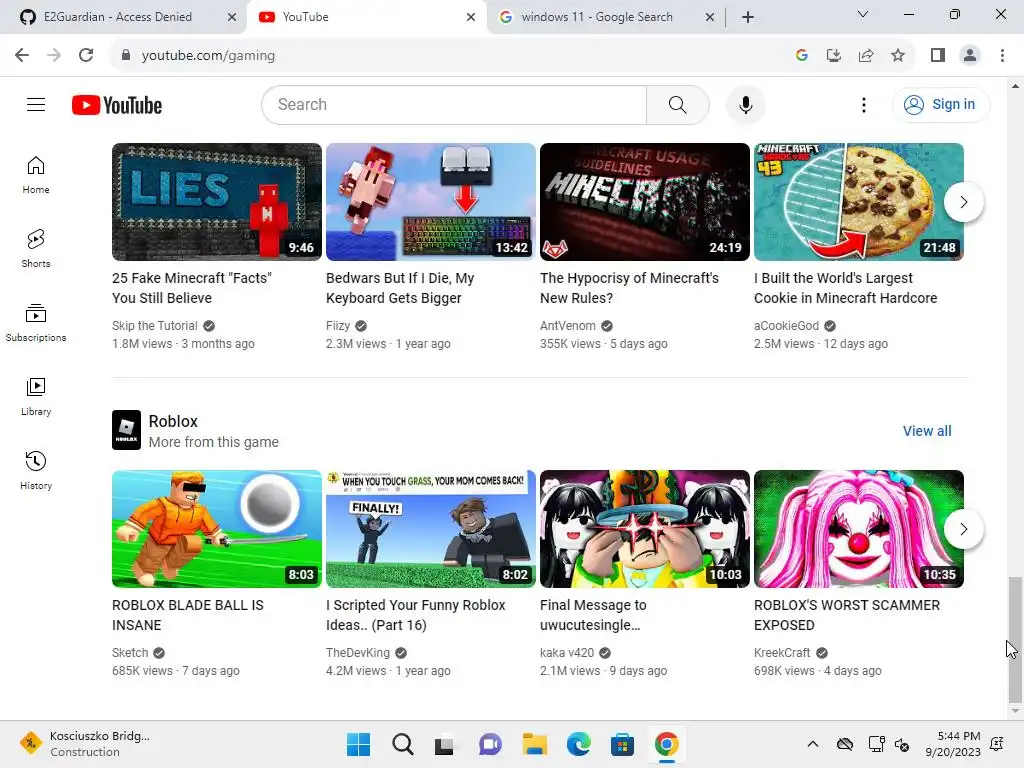
Task: Click the Google icon in address bar
Action: [x=802, y=56]
